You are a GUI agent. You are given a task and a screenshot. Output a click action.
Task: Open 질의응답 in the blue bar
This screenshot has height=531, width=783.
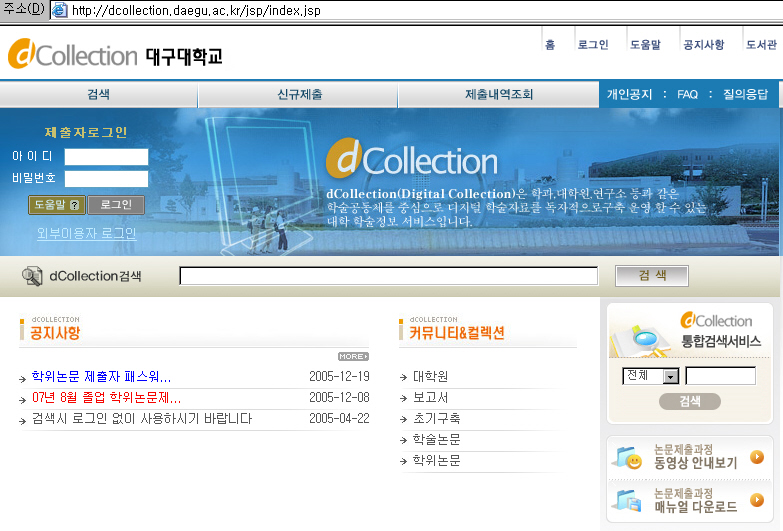pos(745,94)
